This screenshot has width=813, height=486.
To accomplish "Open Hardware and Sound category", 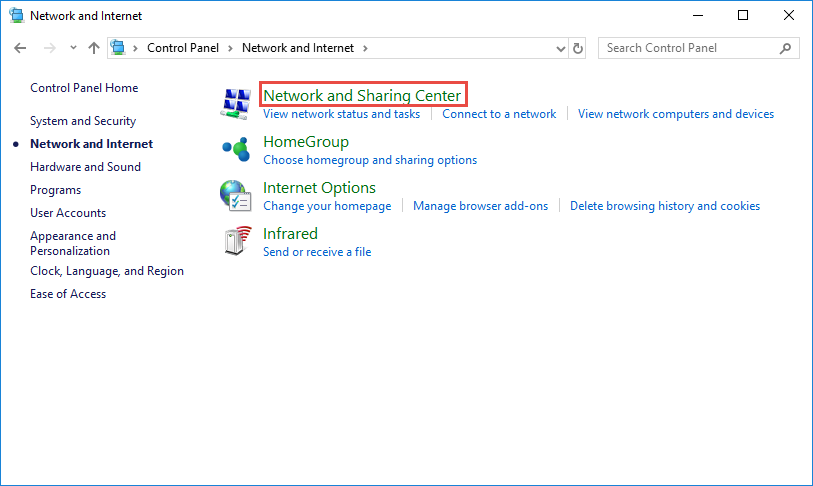I will (85, 166).
